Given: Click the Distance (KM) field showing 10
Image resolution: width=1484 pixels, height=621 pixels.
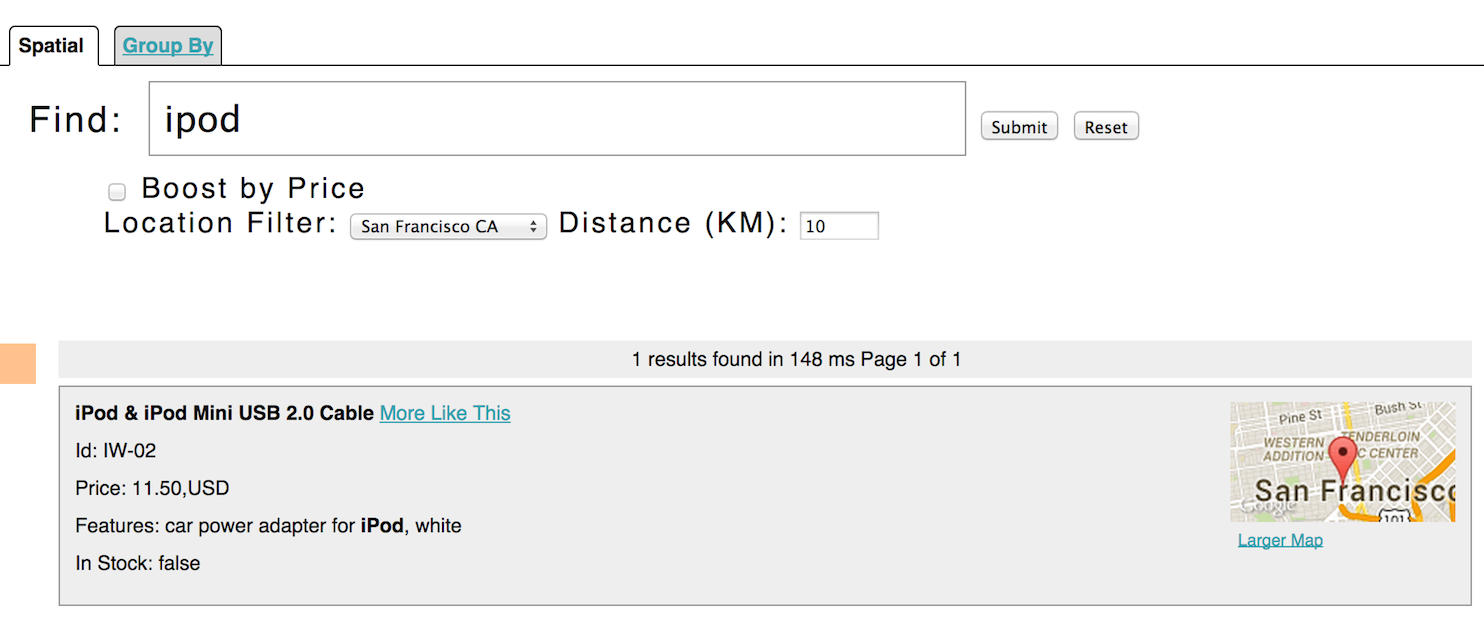Looking at the screenshot, I should pyautogui.click(x=839, y=225).
